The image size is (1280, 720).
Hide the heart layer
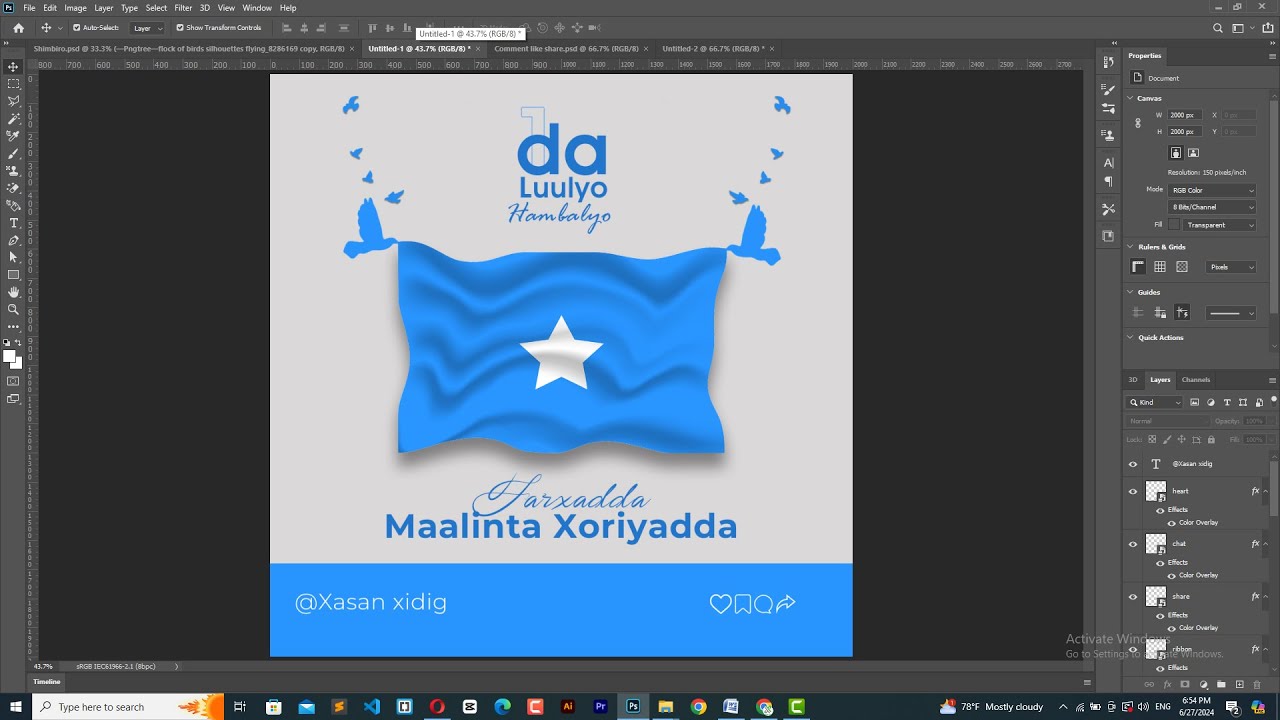[x=1133, y=491]
